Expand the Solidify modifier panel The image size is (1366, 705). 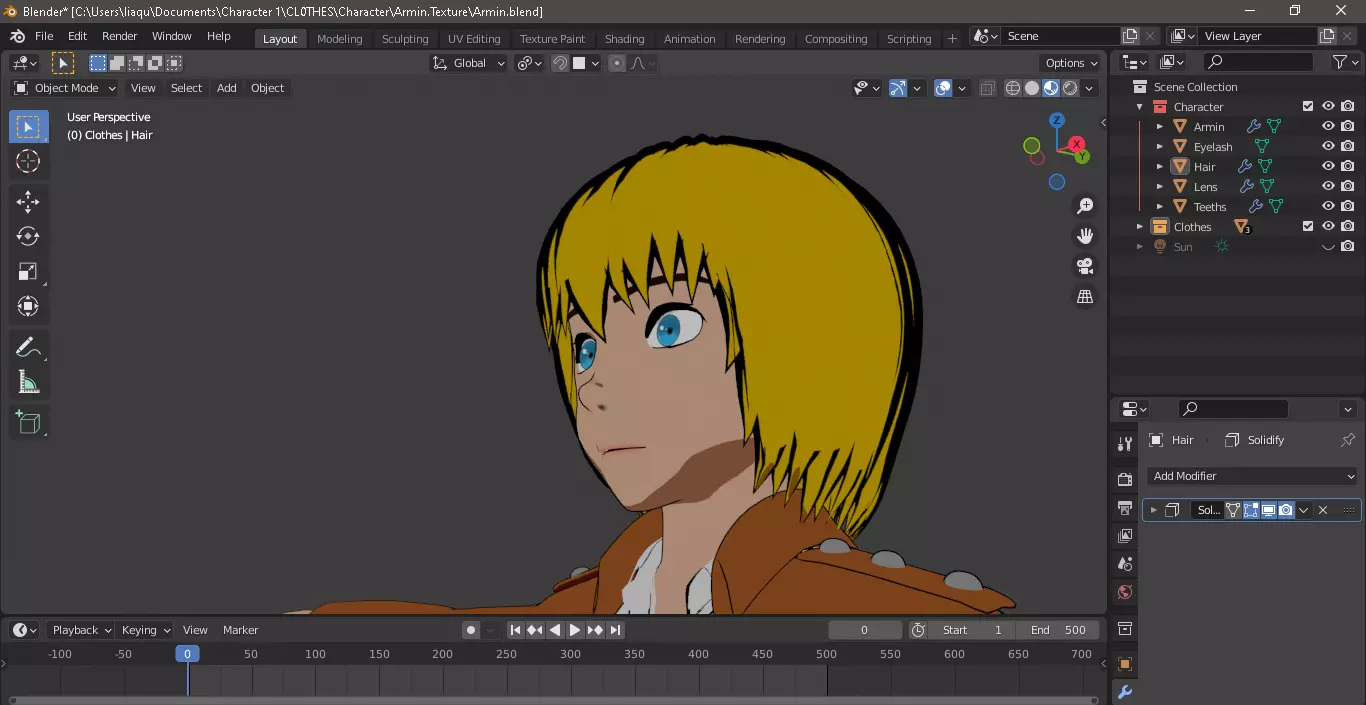click(x=1153, y=510)
